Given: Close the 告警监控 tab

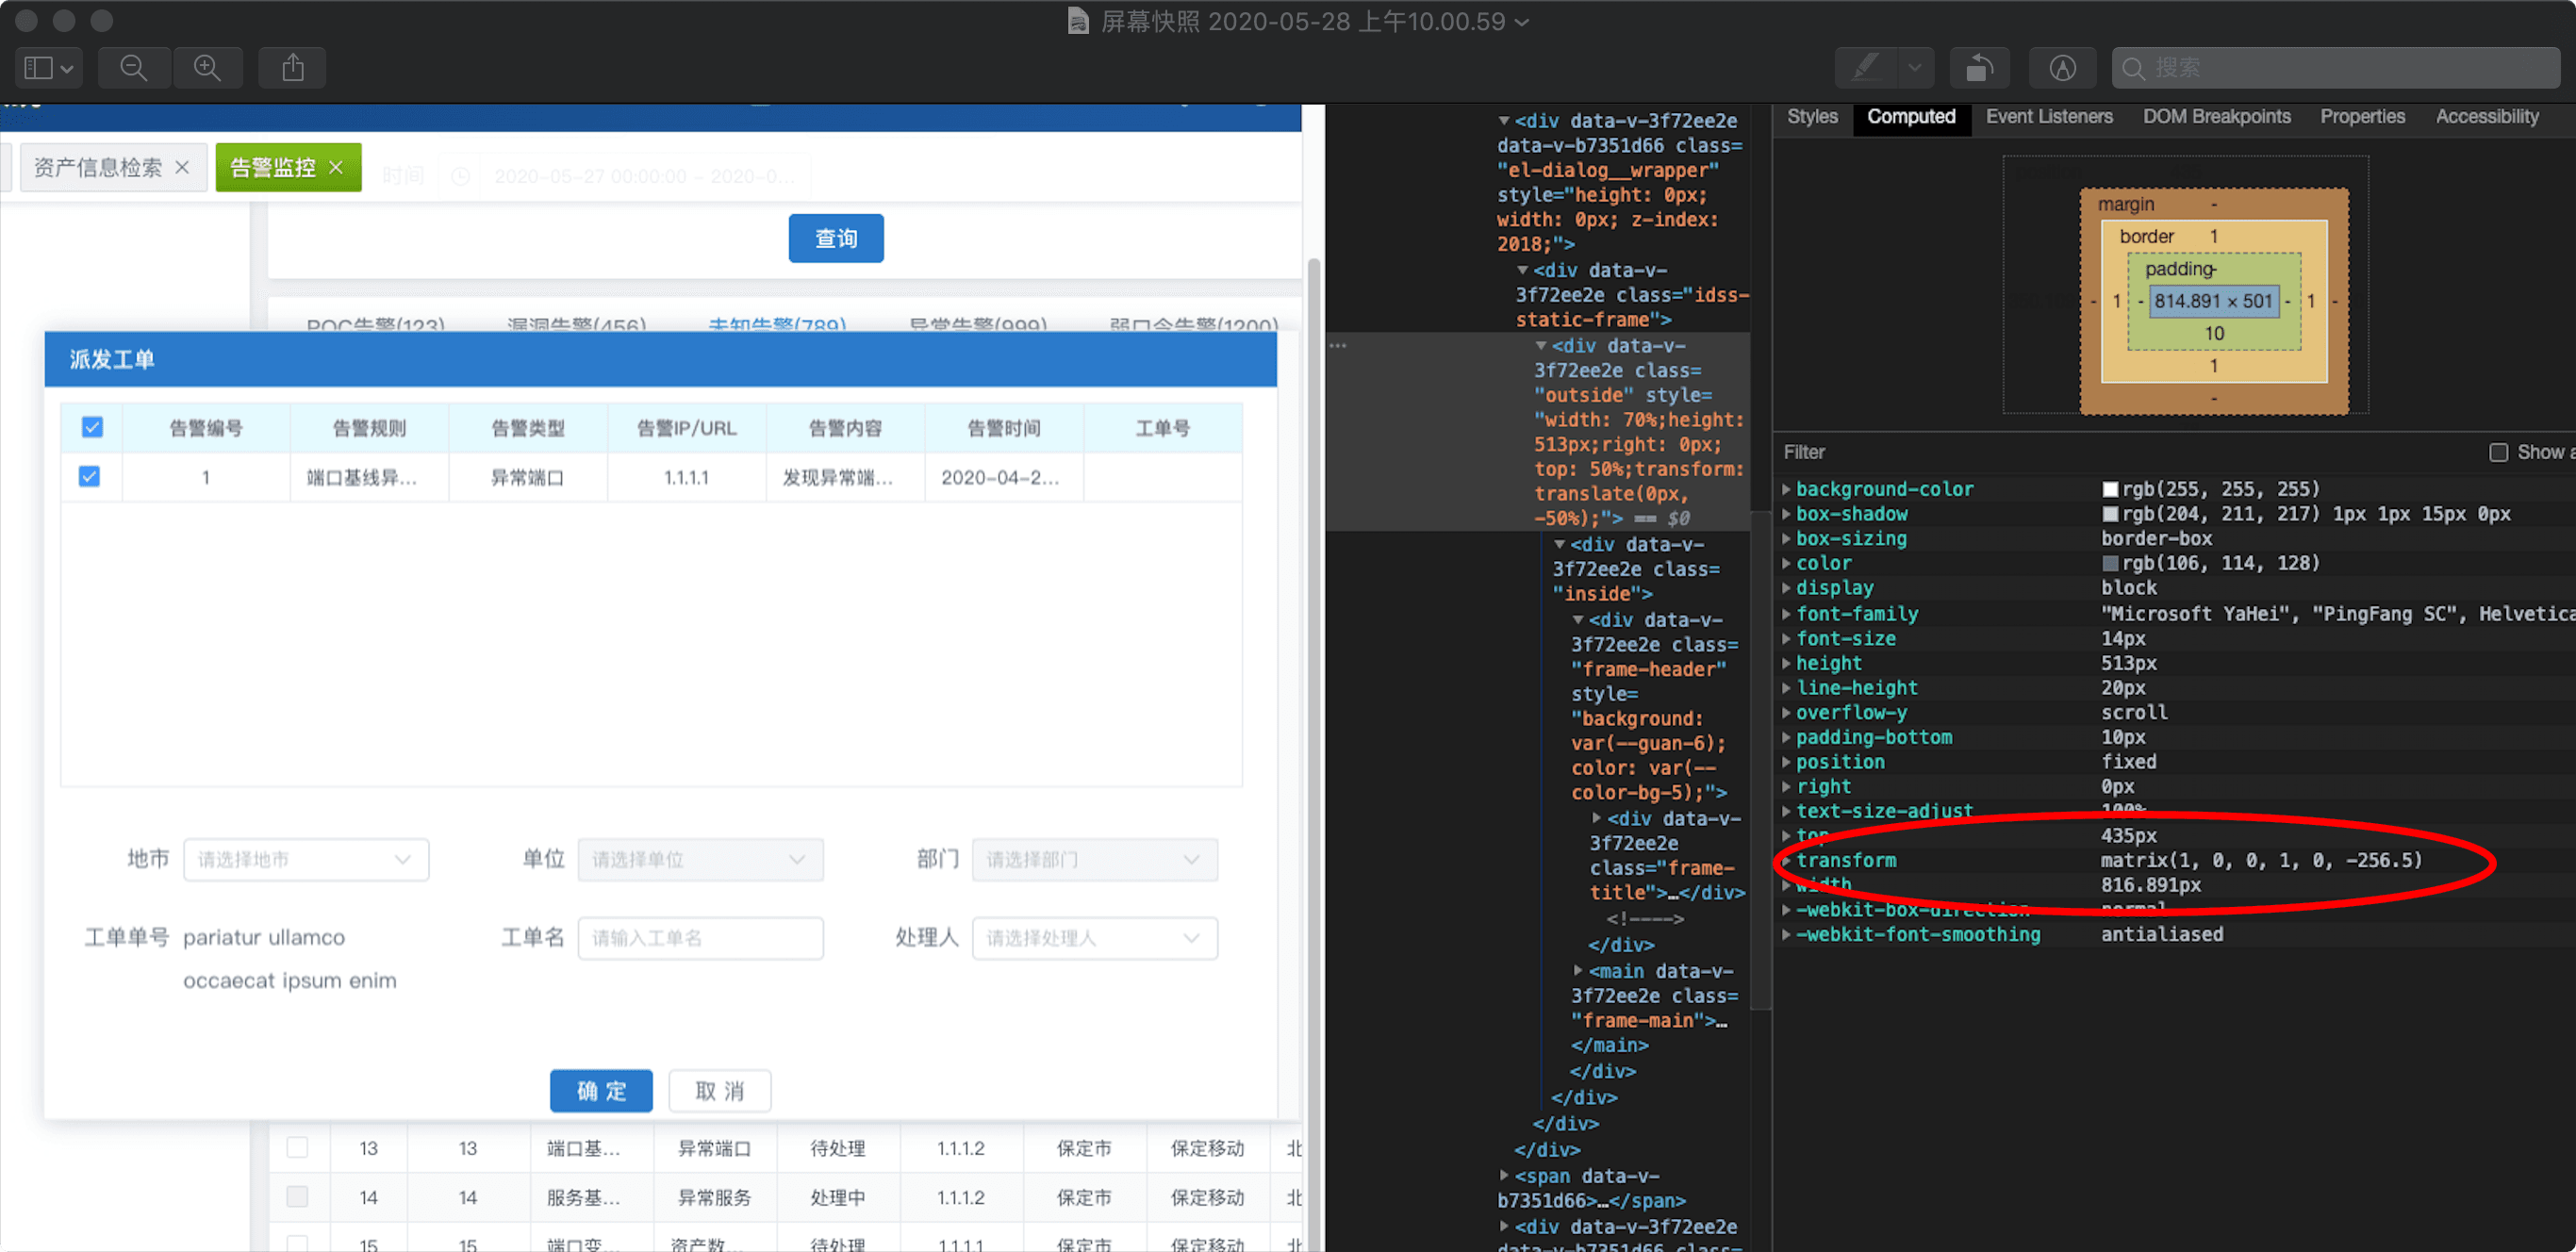Looking at the screenshot, I should (x=336, y=167).
